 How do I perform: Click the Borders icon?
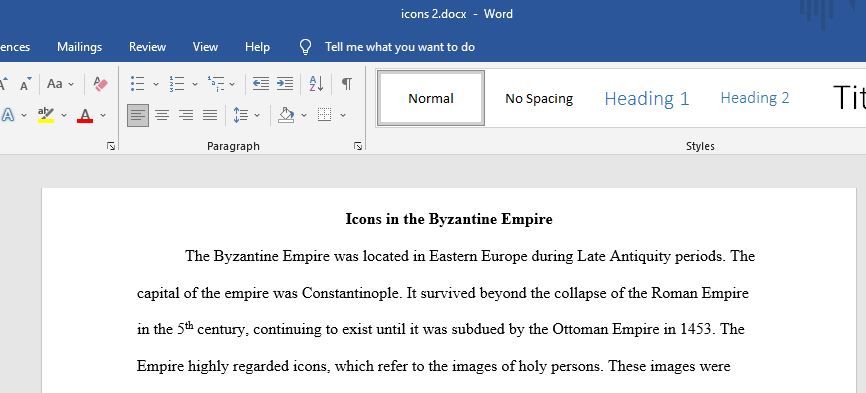point(325,115)
